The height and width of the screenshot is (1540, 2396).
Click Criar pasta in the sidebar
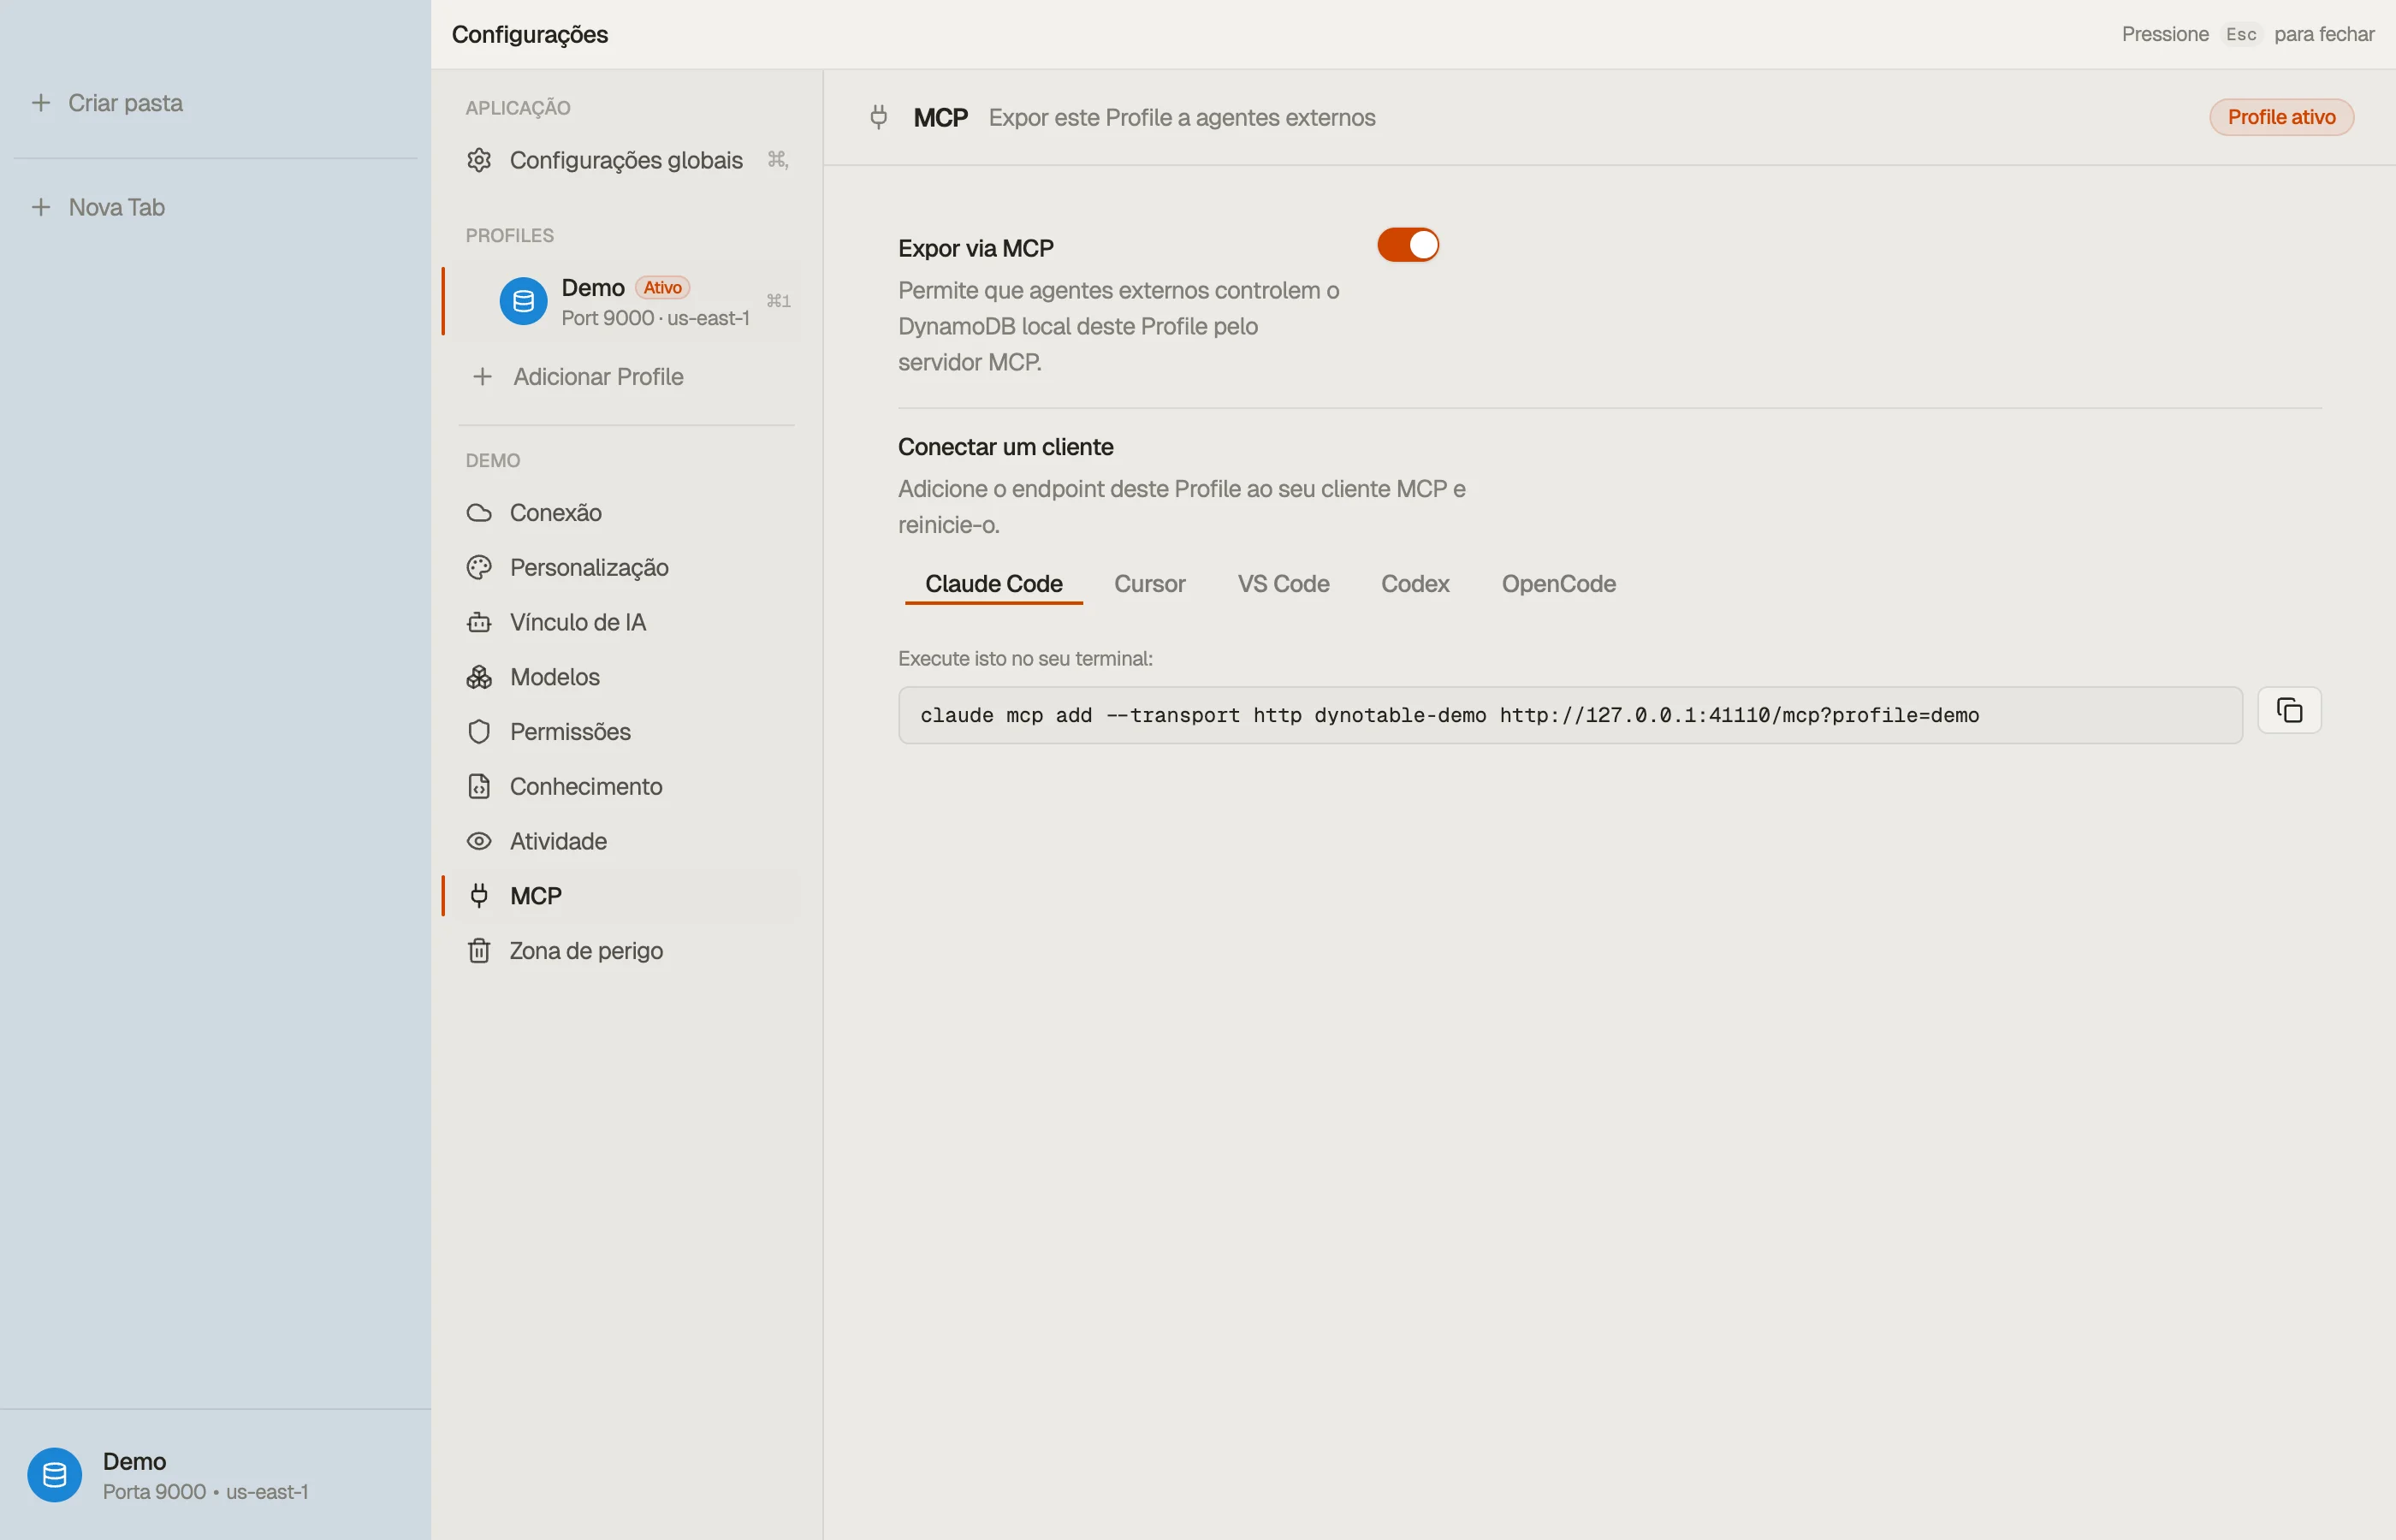125,103
